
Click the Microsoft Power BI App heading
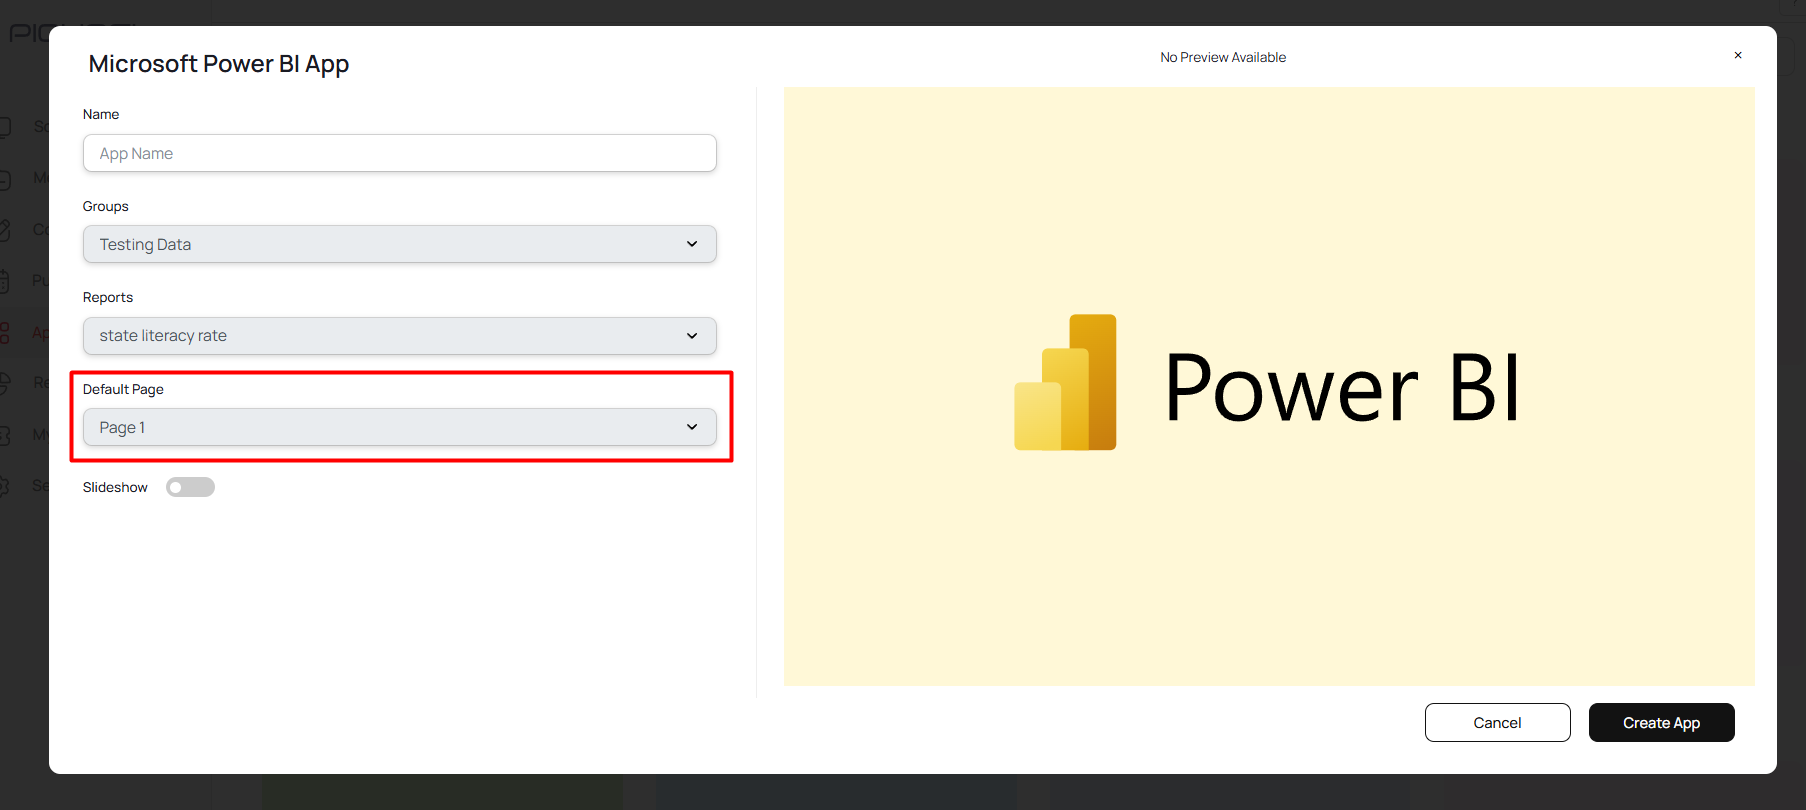pos(219,64)
